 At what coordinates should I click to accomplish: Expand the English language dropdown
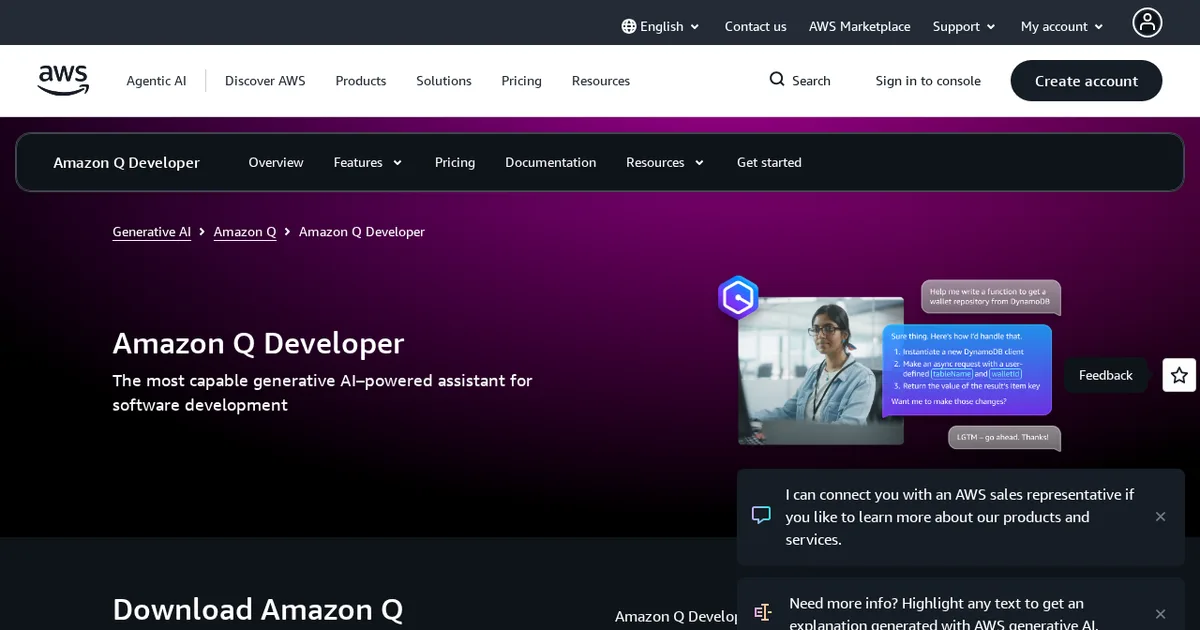(x=660, y=26)
